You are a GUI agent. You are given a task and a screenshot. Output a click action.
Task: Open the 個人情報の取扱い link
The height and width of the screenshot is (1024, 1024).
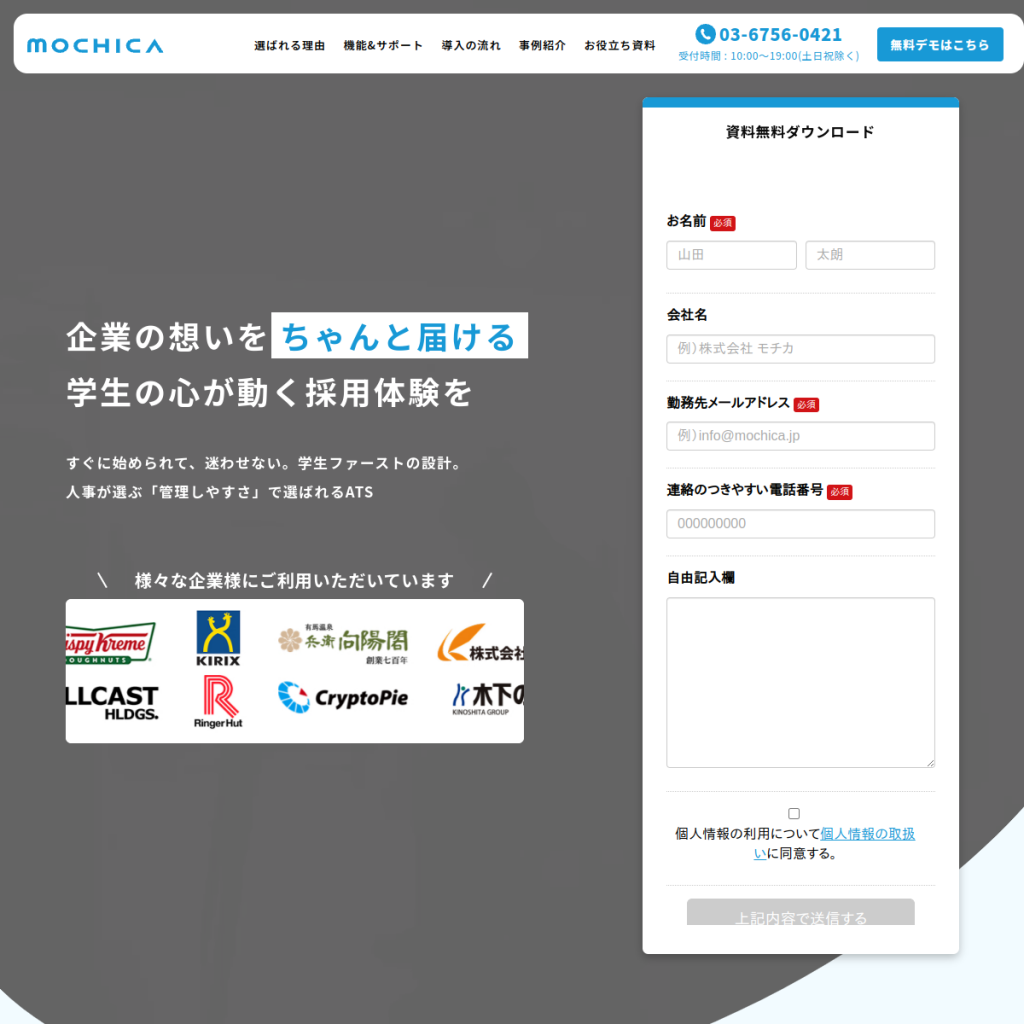(x=867, y=834)
